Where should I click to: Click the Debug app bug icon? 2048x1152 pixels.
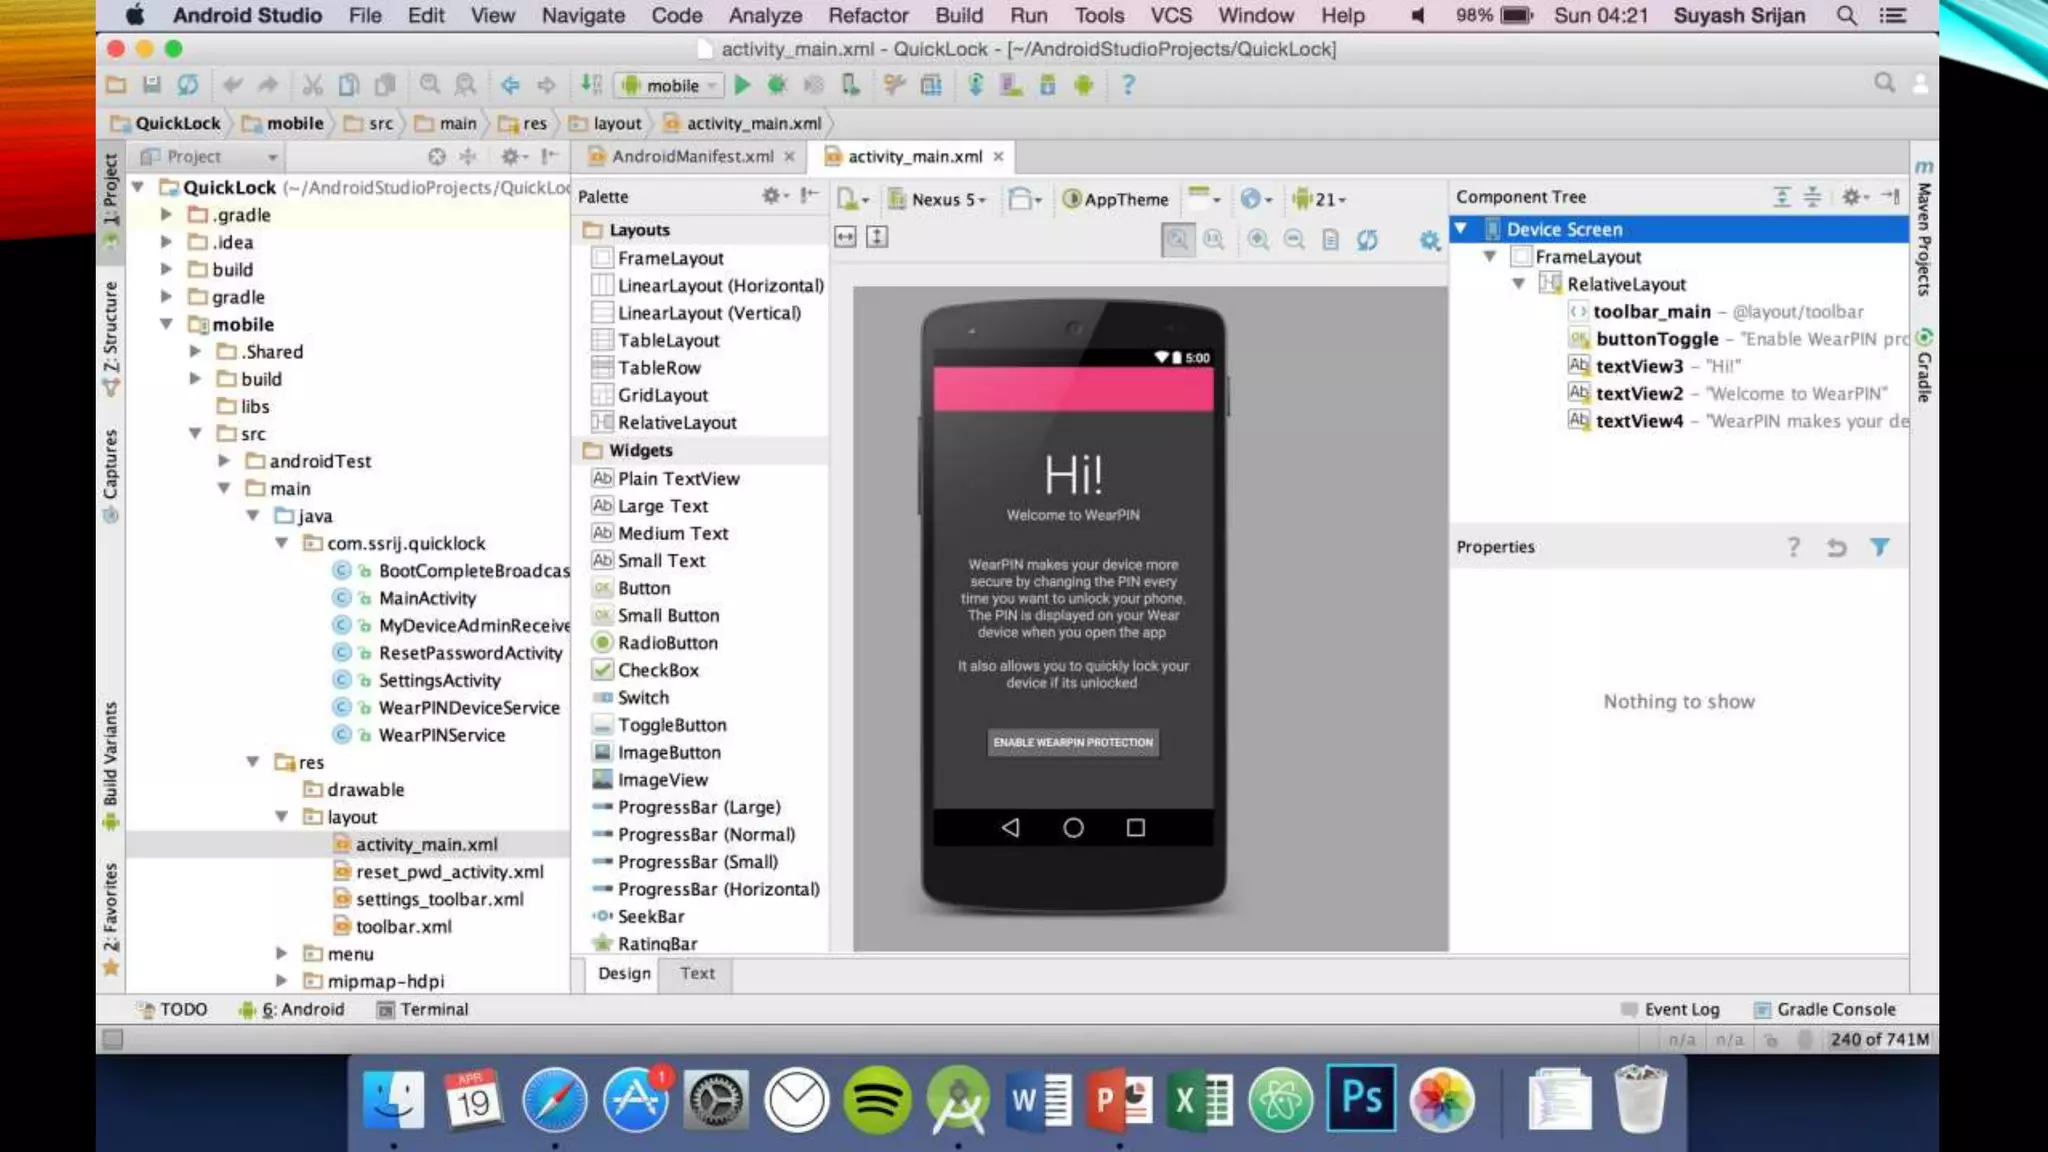777,85
